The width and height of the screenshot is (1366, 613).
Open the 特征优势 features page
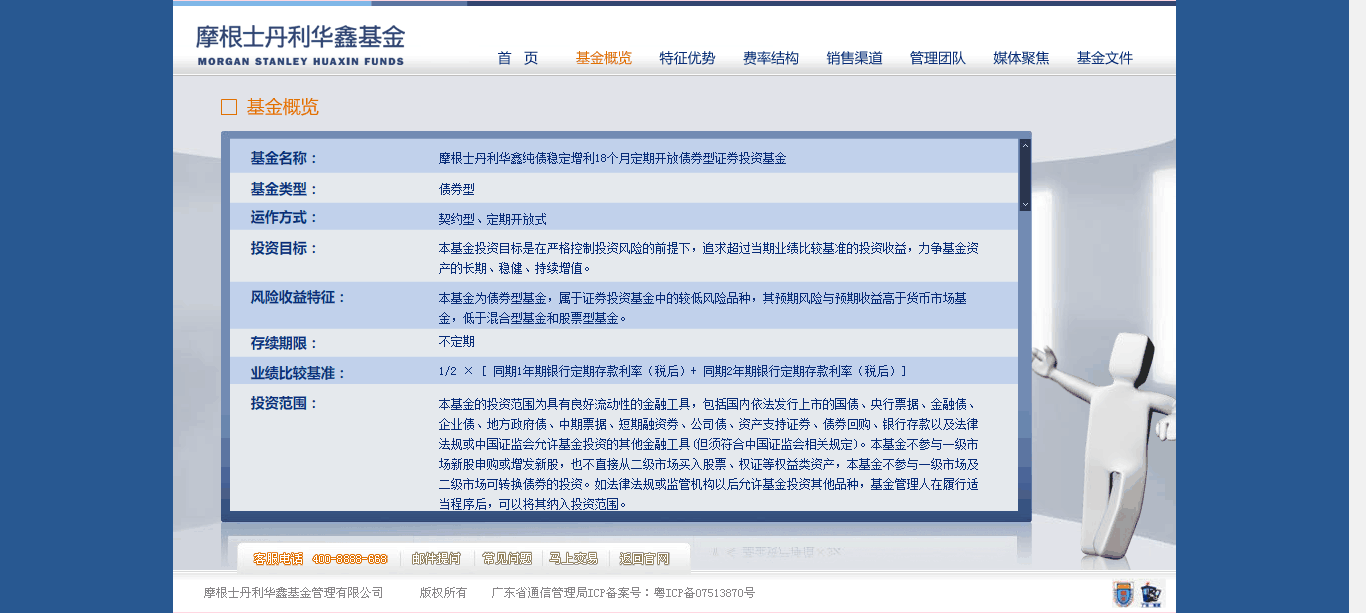tap(687, 58)
